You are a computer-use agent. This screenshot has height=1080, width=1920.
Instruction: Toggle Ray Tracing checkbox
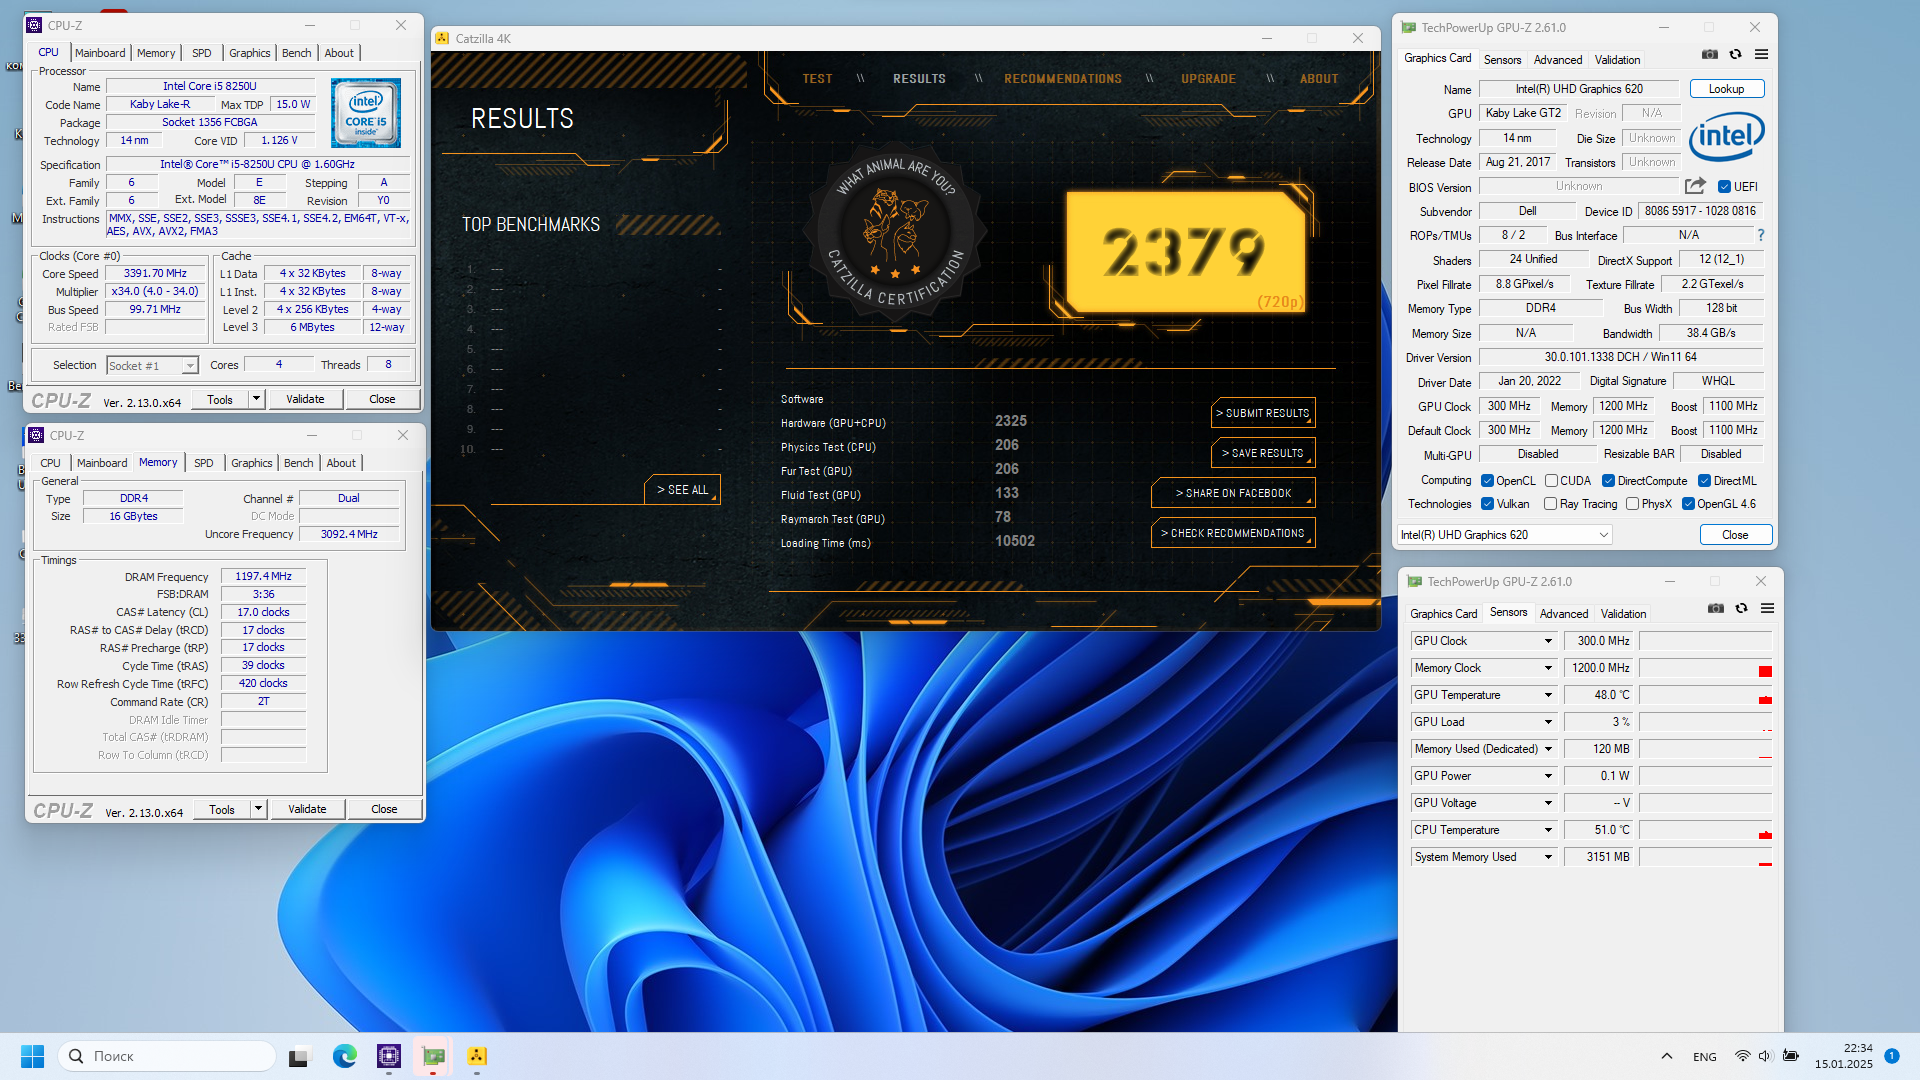pyautogui.click(x=1550, y=504)
